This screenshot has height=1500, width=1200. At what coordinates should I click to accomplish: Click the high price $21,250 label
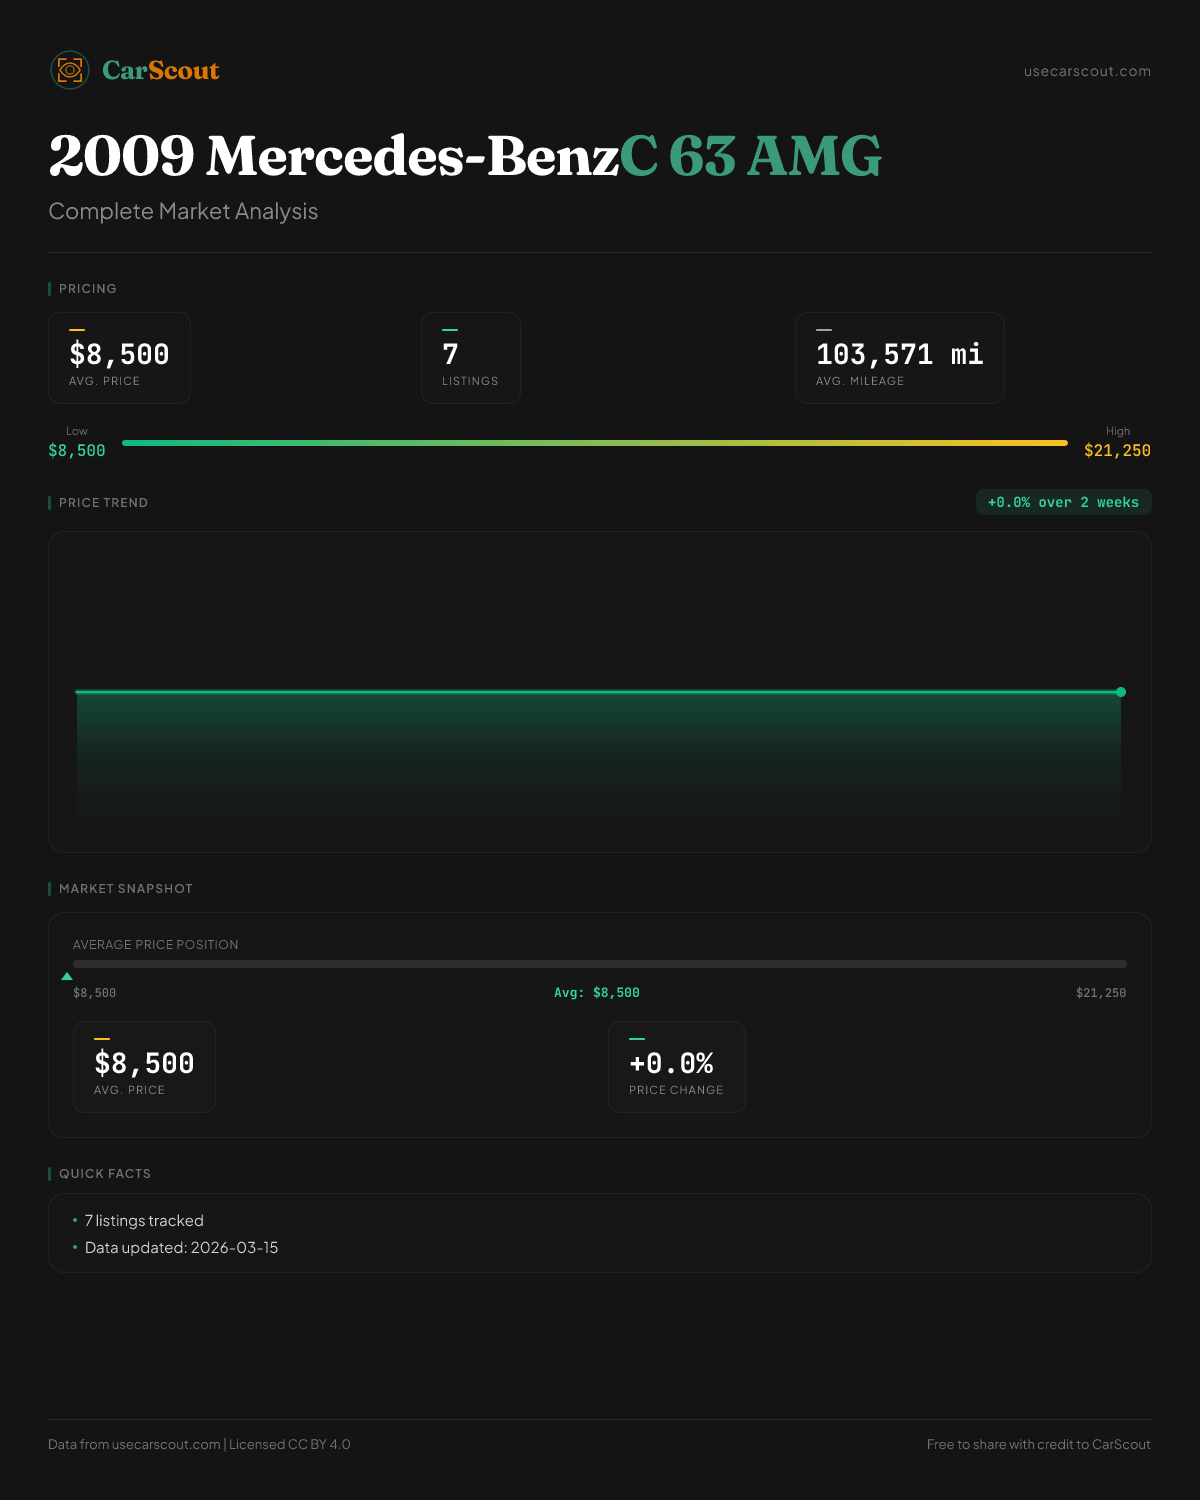(1117, 451)
